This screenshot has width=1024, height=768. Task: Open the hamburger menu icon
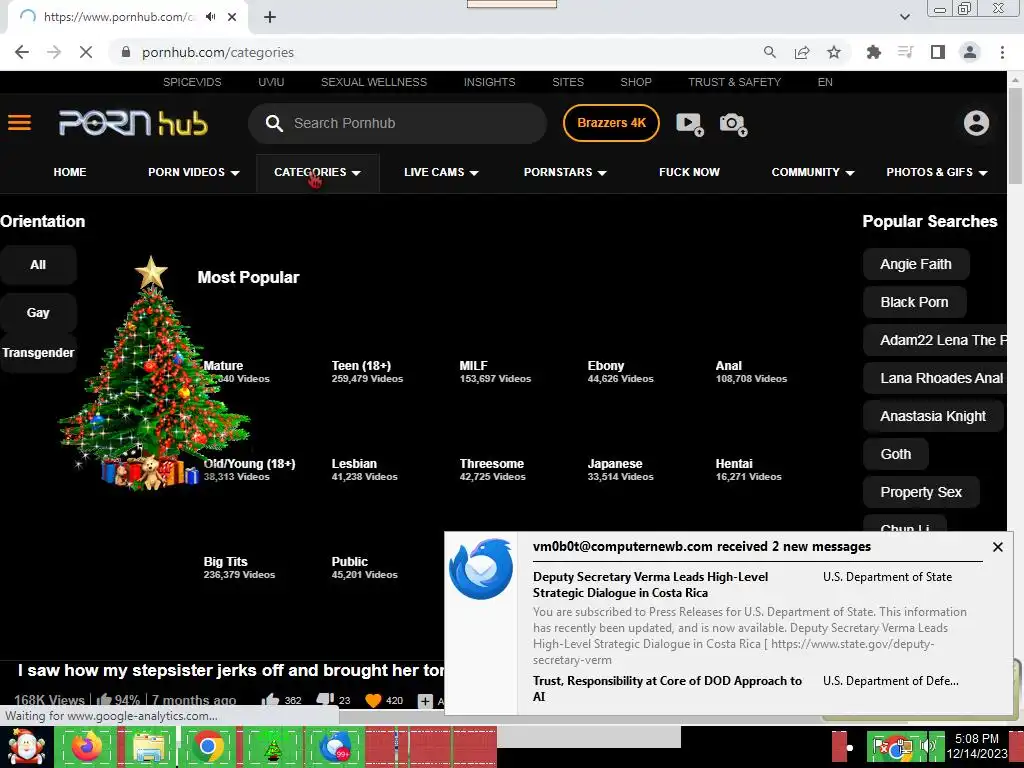coord(20,123)
